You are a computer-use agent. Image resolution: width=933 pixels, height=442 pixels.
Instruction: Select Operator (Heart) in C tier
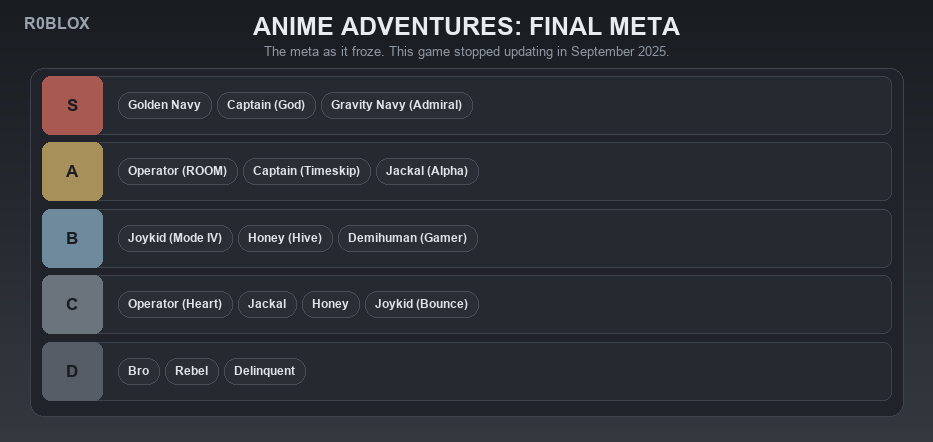pos(175,305)
